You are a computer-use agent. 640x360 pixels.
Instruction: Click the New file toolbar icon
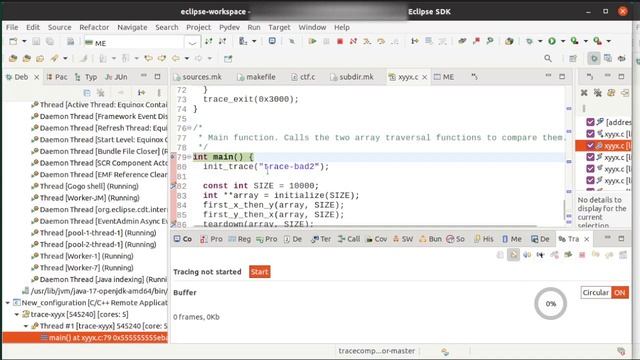point(13,41)
